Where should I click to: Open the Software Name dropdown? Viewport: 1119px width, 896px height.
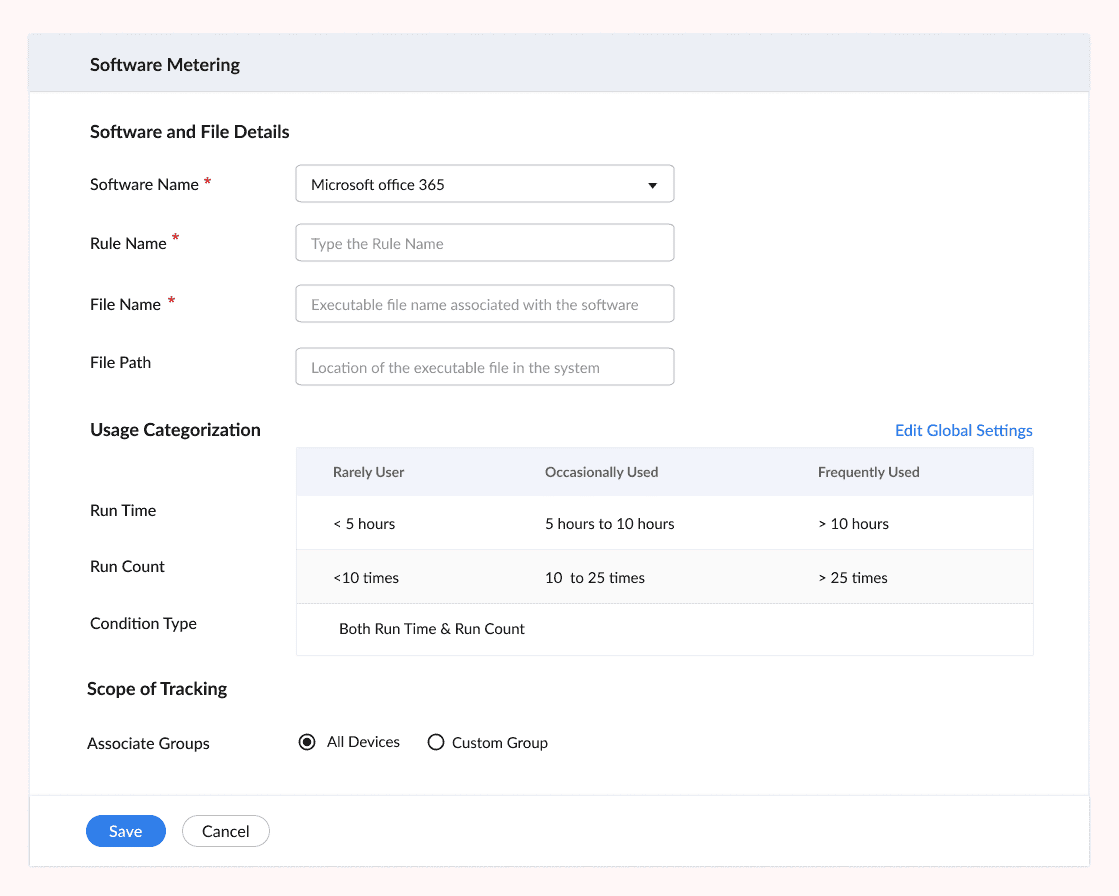click(x=484, y=183)
